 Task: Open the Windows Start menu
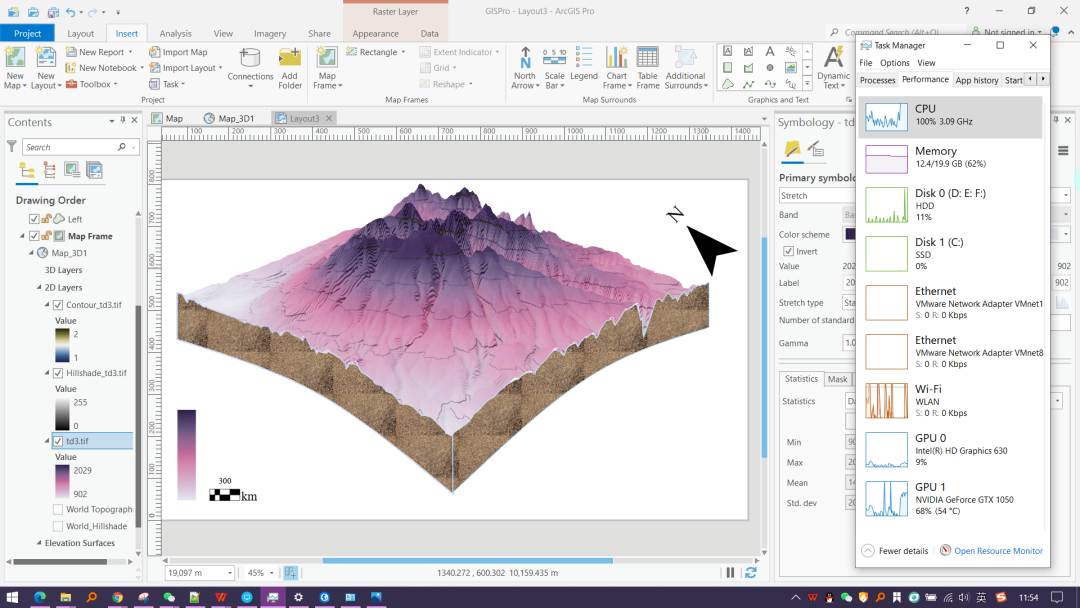point(12,597)
